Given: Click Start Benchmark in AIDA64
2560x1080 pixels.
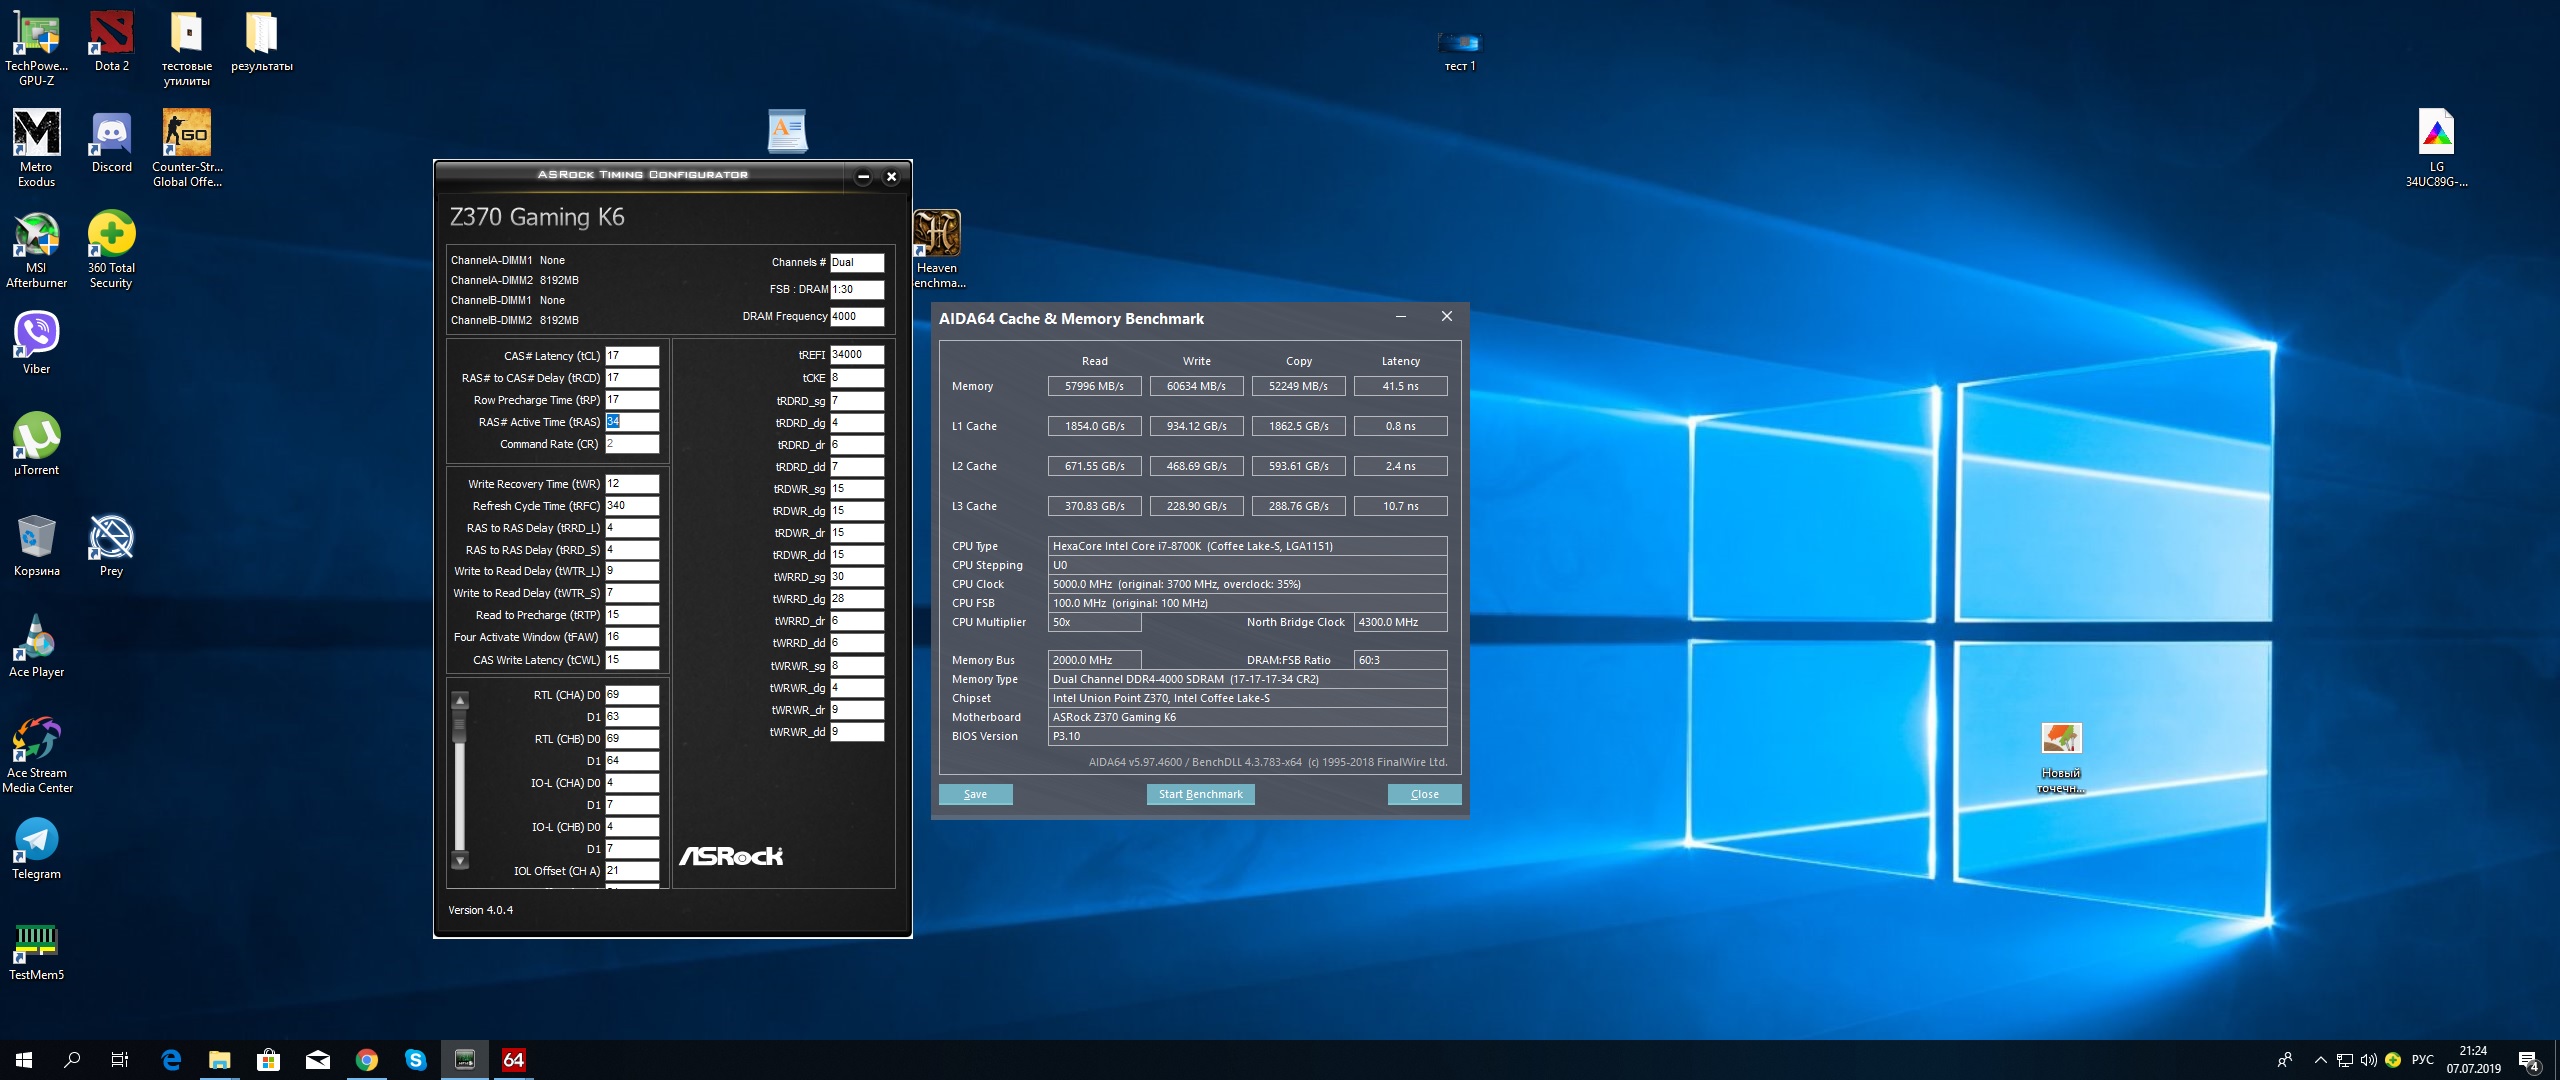Looking at the screenshot, I should coord(1200,794).
